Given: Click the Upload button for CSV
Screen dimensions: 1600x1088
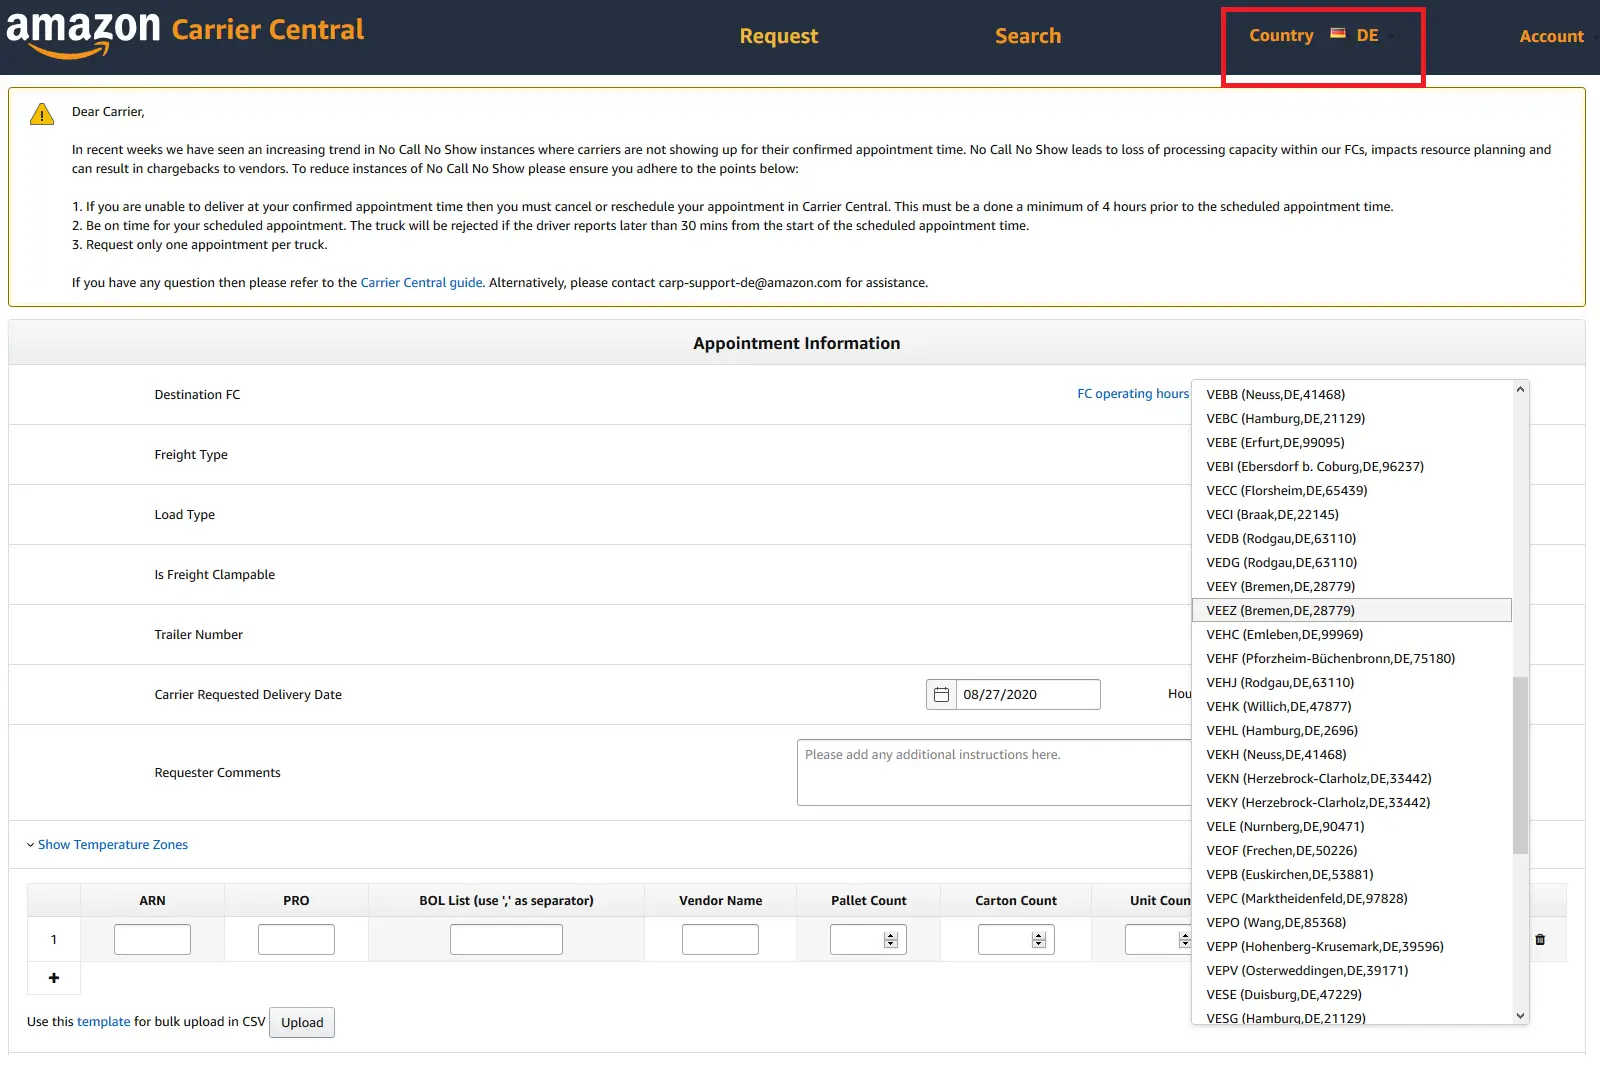Looking at the screenshot, I should [x=301, y=1022].
